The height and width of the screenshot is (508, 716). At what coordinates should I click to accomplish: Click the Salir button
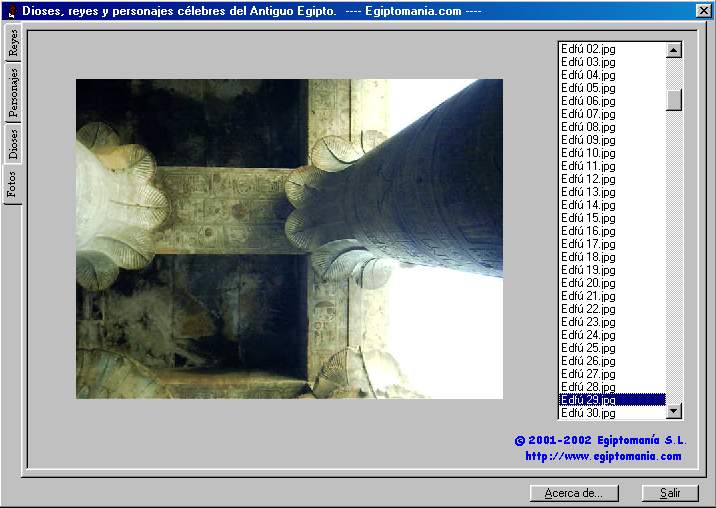tap(670, 493)
